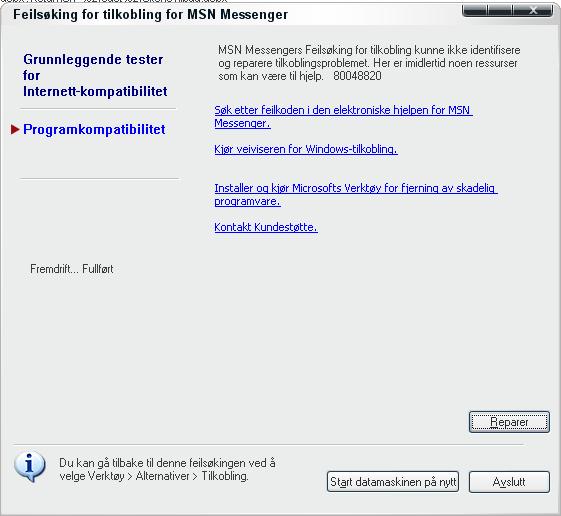Image resolution: width=561 pixels, height=516 pixels.
Task: Click the middle maximize button in title bar
Action: point(501,10)
